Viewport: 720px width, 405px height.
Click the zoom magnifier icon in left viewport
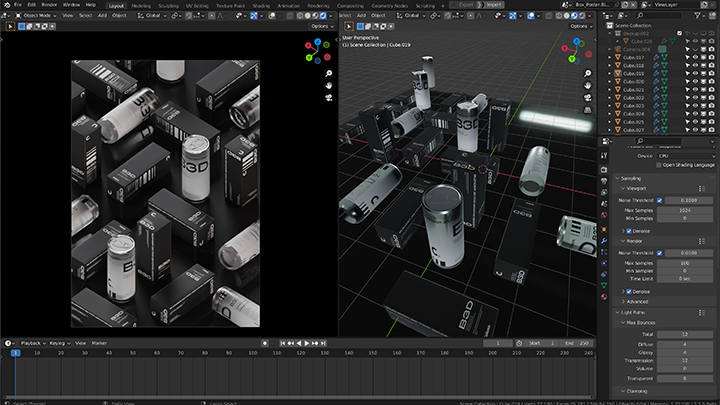328,73
